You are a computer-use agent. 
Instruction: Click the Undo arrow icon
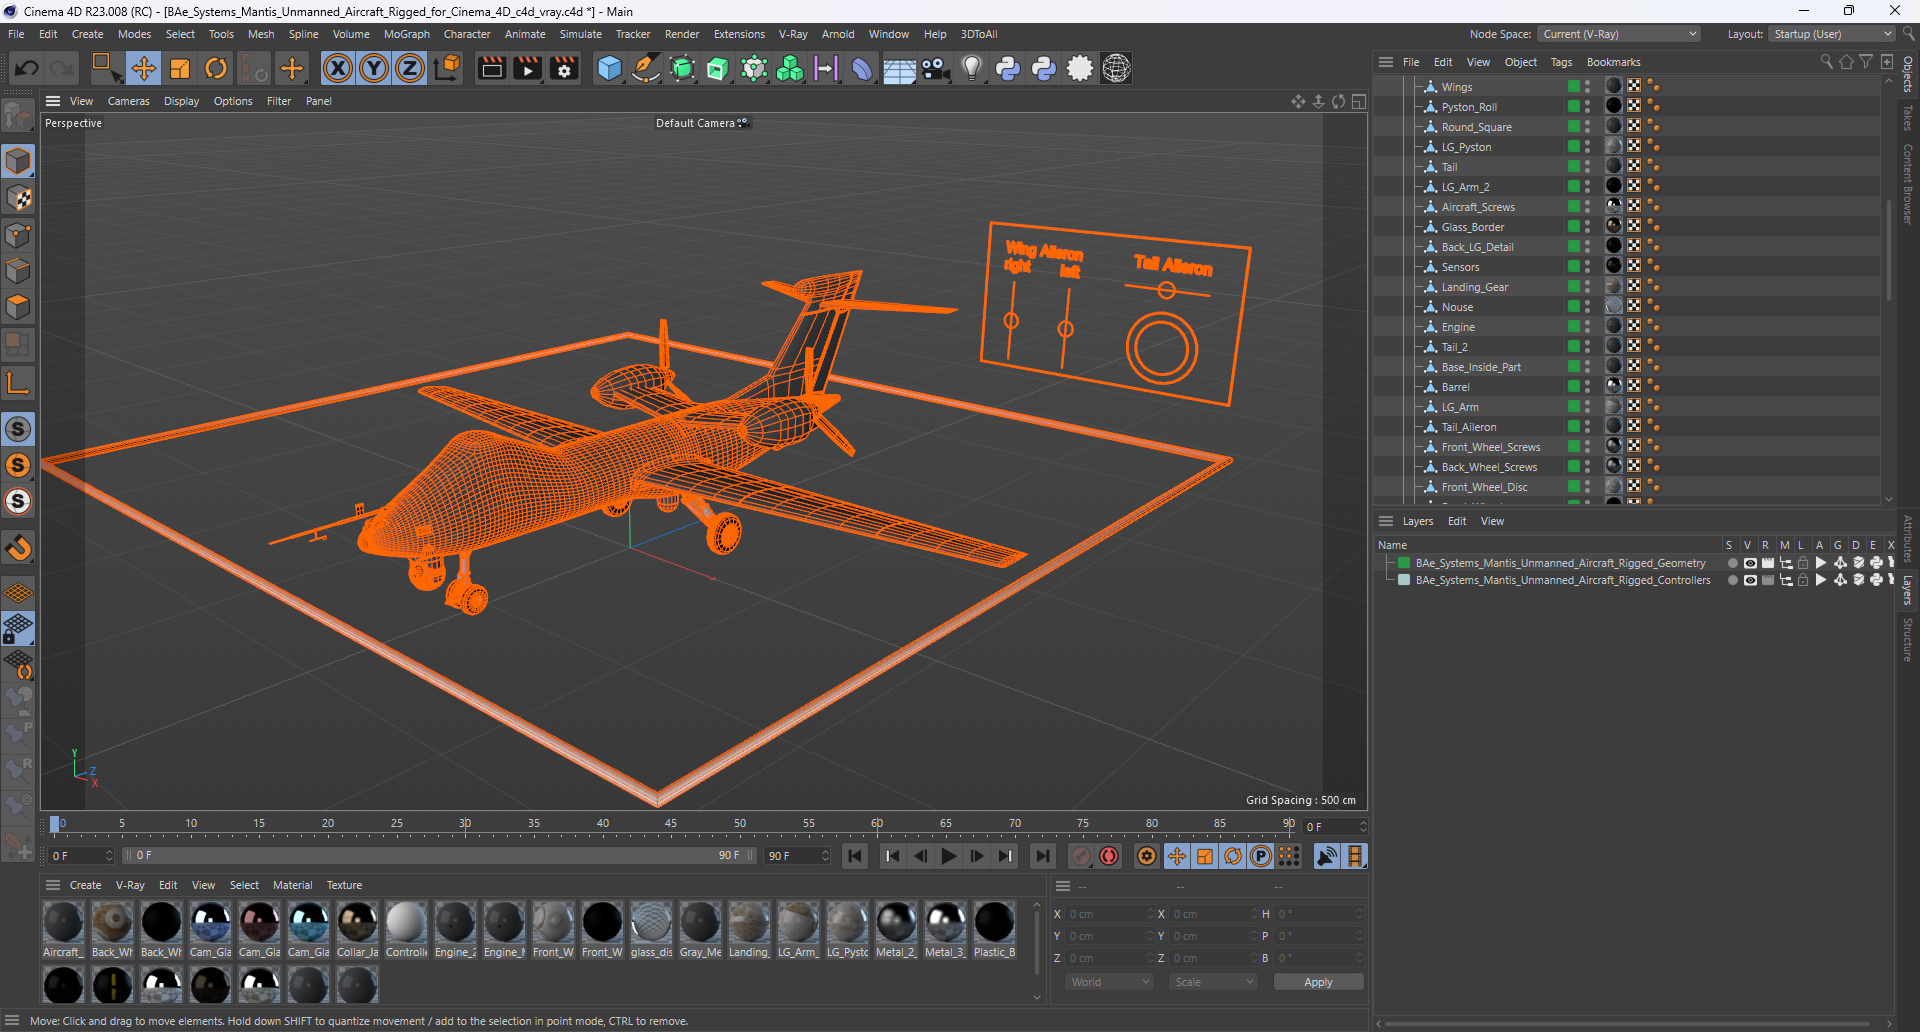coord(27,68)
